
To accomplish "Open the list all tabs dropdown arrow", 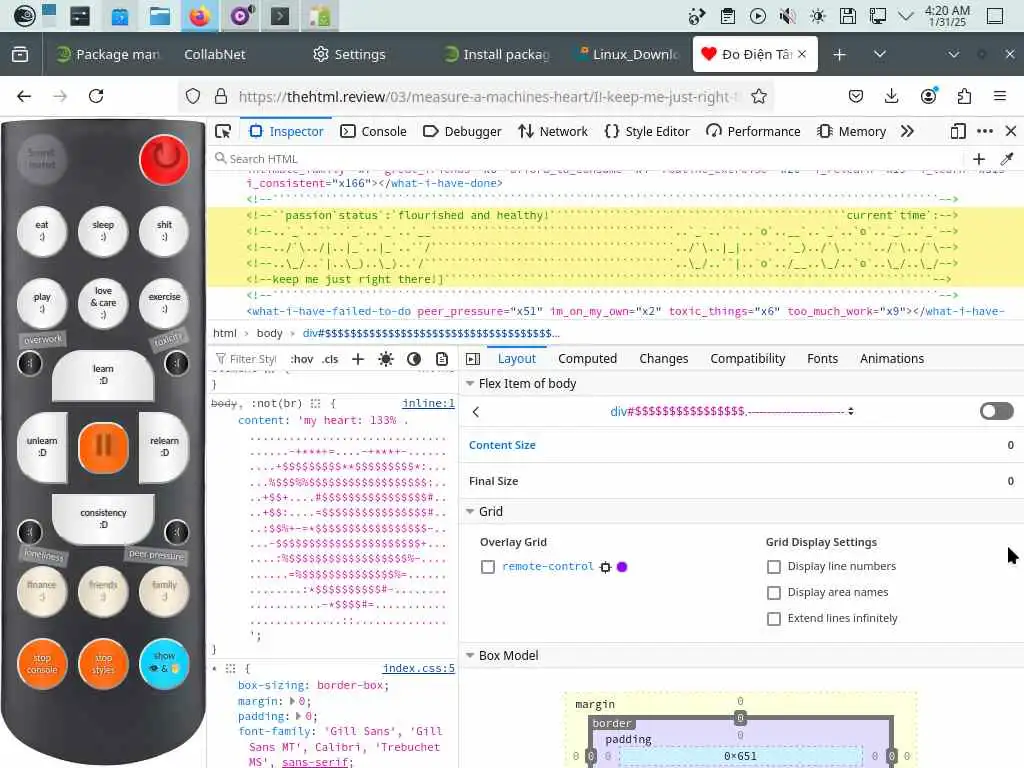I will coord(880,54).
